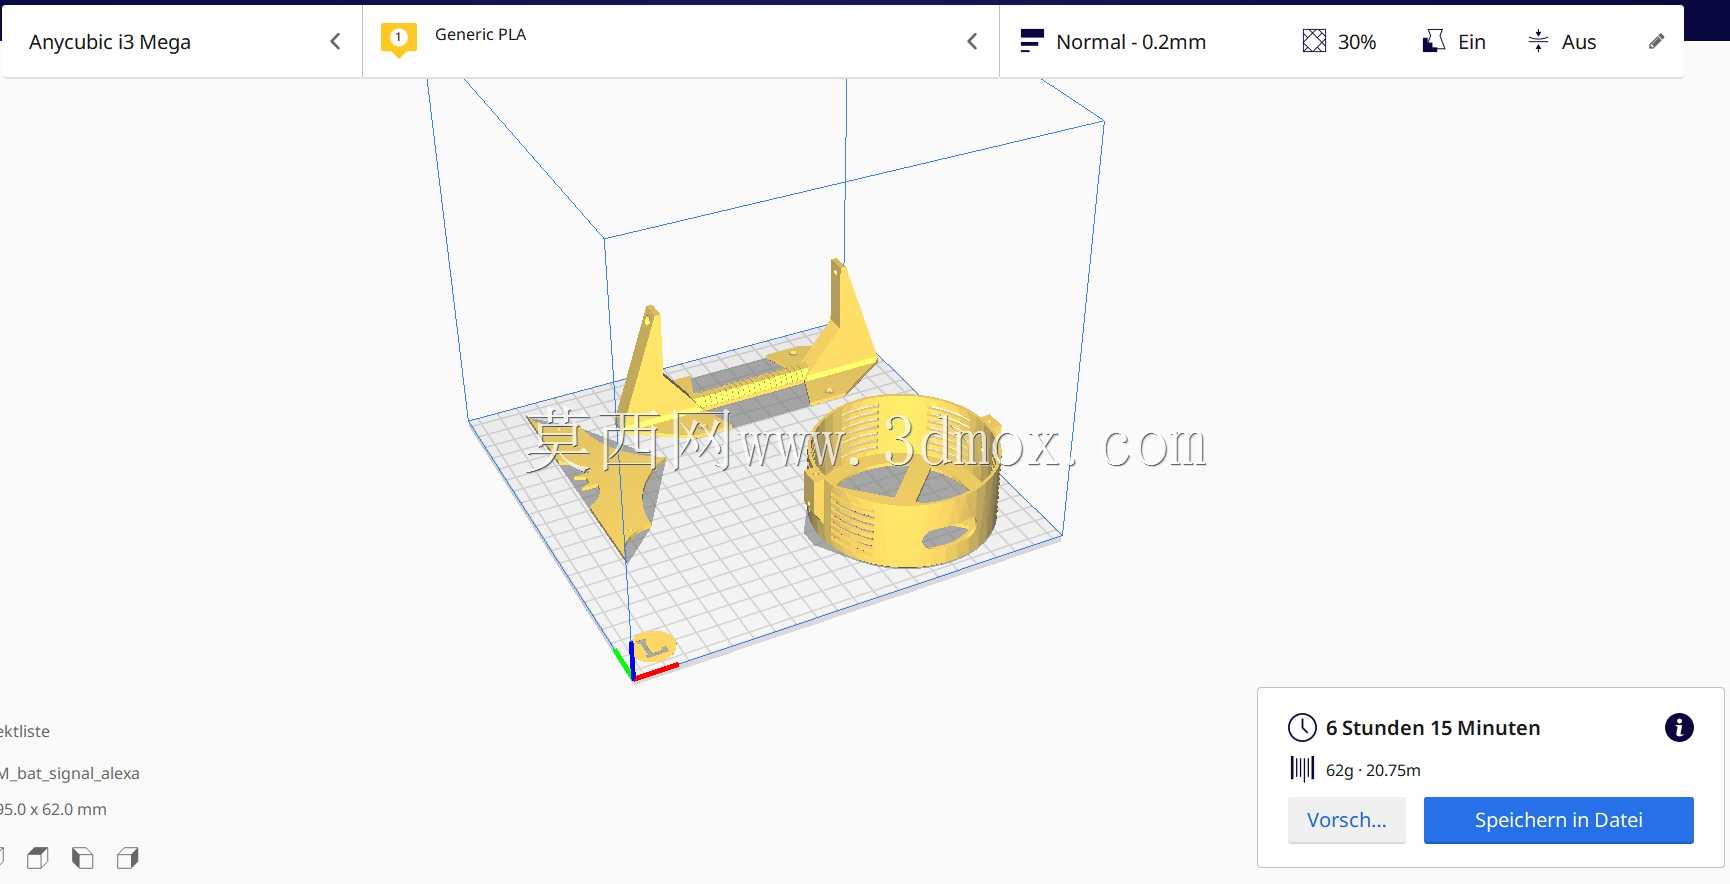Collapse material panel with the chevron arrow

click(972, 42)
